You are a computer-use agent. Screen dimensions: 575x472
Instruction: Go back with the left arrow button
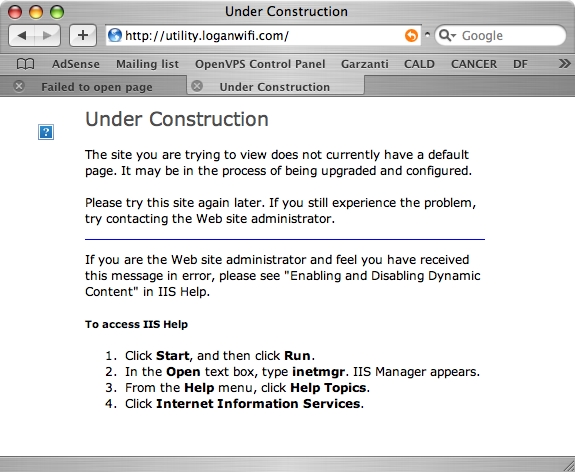click(x=21, y=36)
